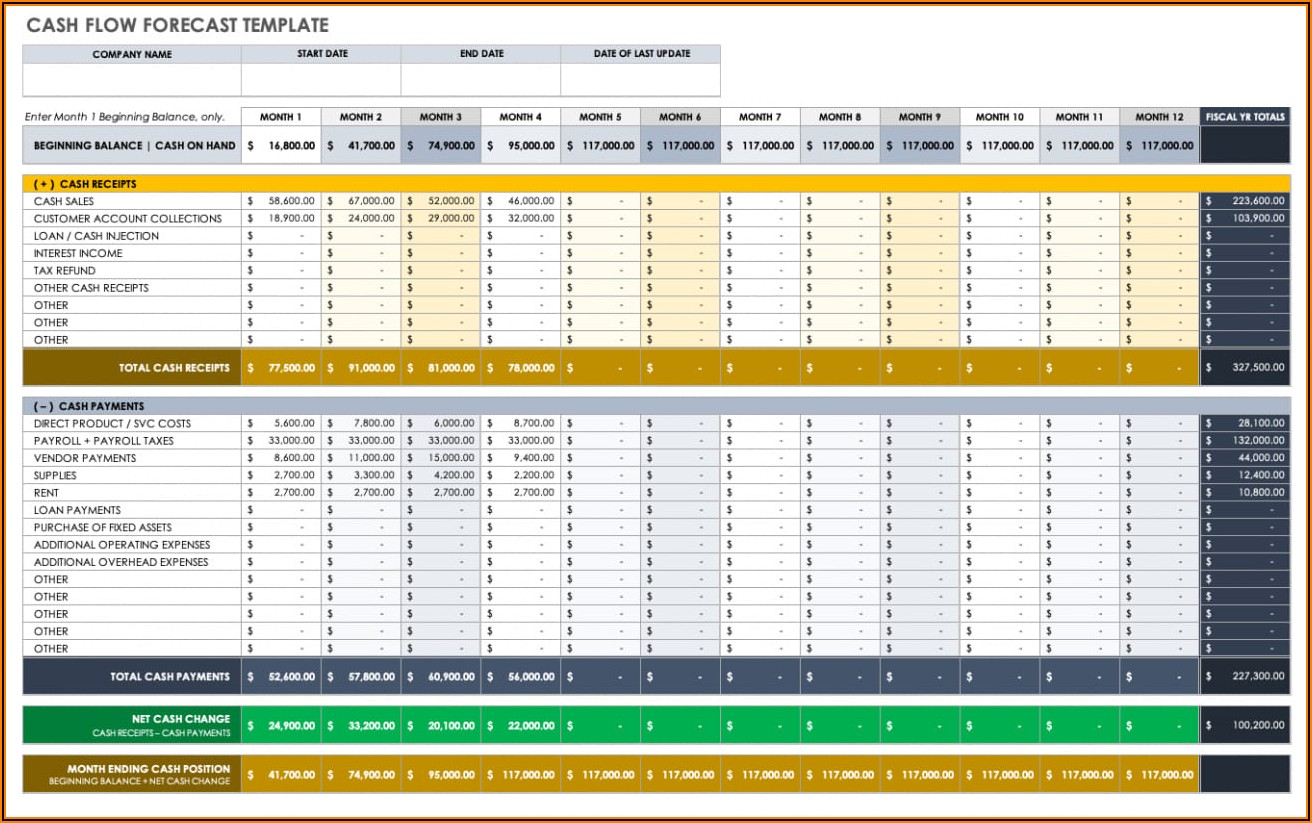
Task: Click the Month 3 Vendor Payments cell
Action: [441, 458]
